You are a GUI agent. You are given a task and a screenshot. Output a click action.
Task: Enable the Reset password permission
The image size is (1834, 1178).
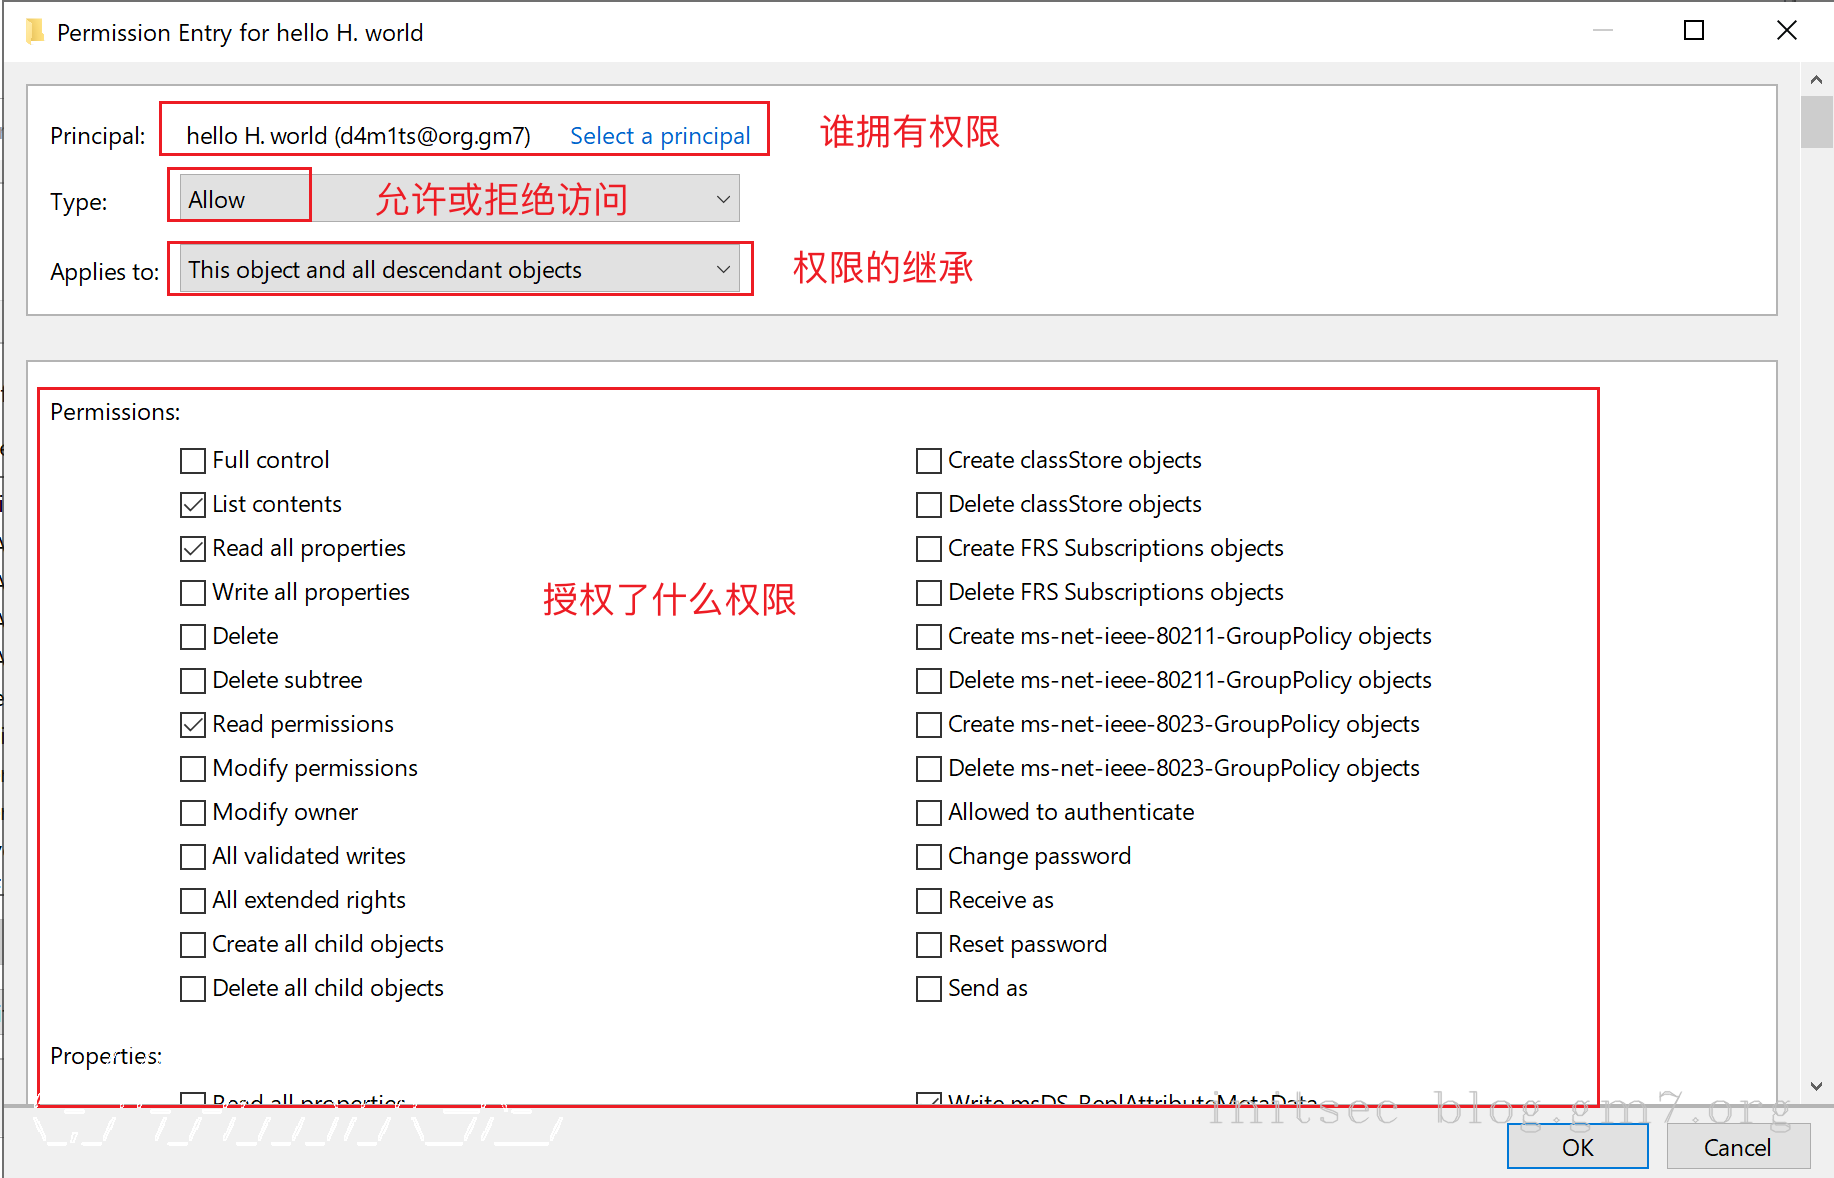(929, 945)
